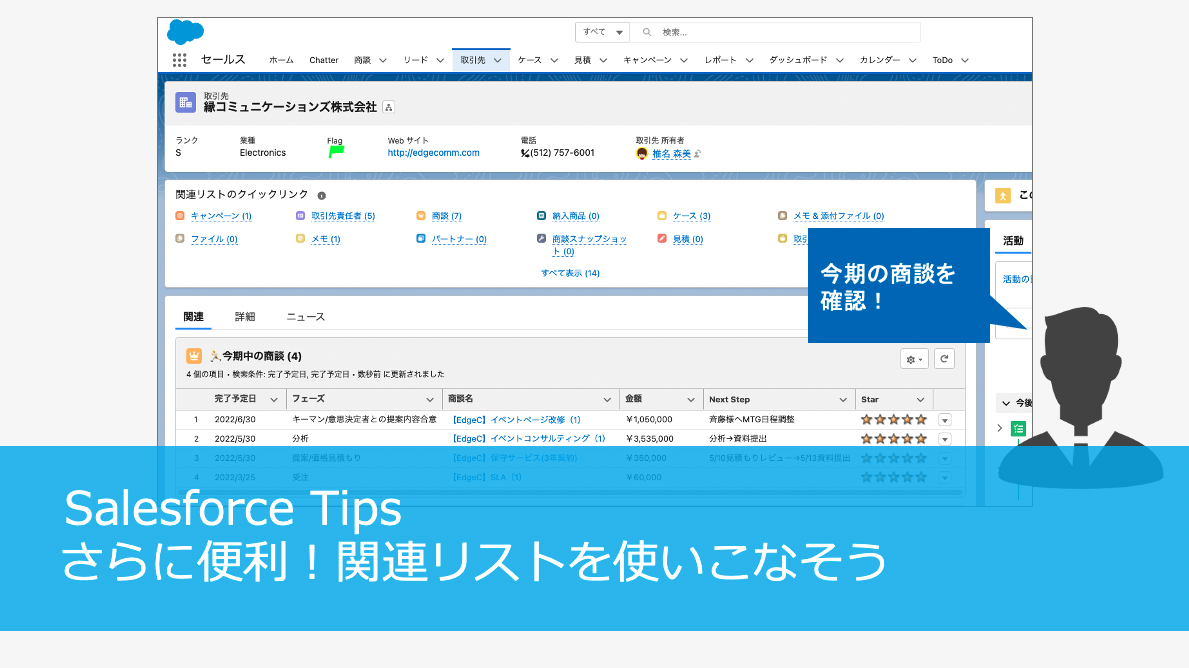Click the info icon beside quick links heading
The width and height of the screenshot is (1189, 668).
(322, 196)
